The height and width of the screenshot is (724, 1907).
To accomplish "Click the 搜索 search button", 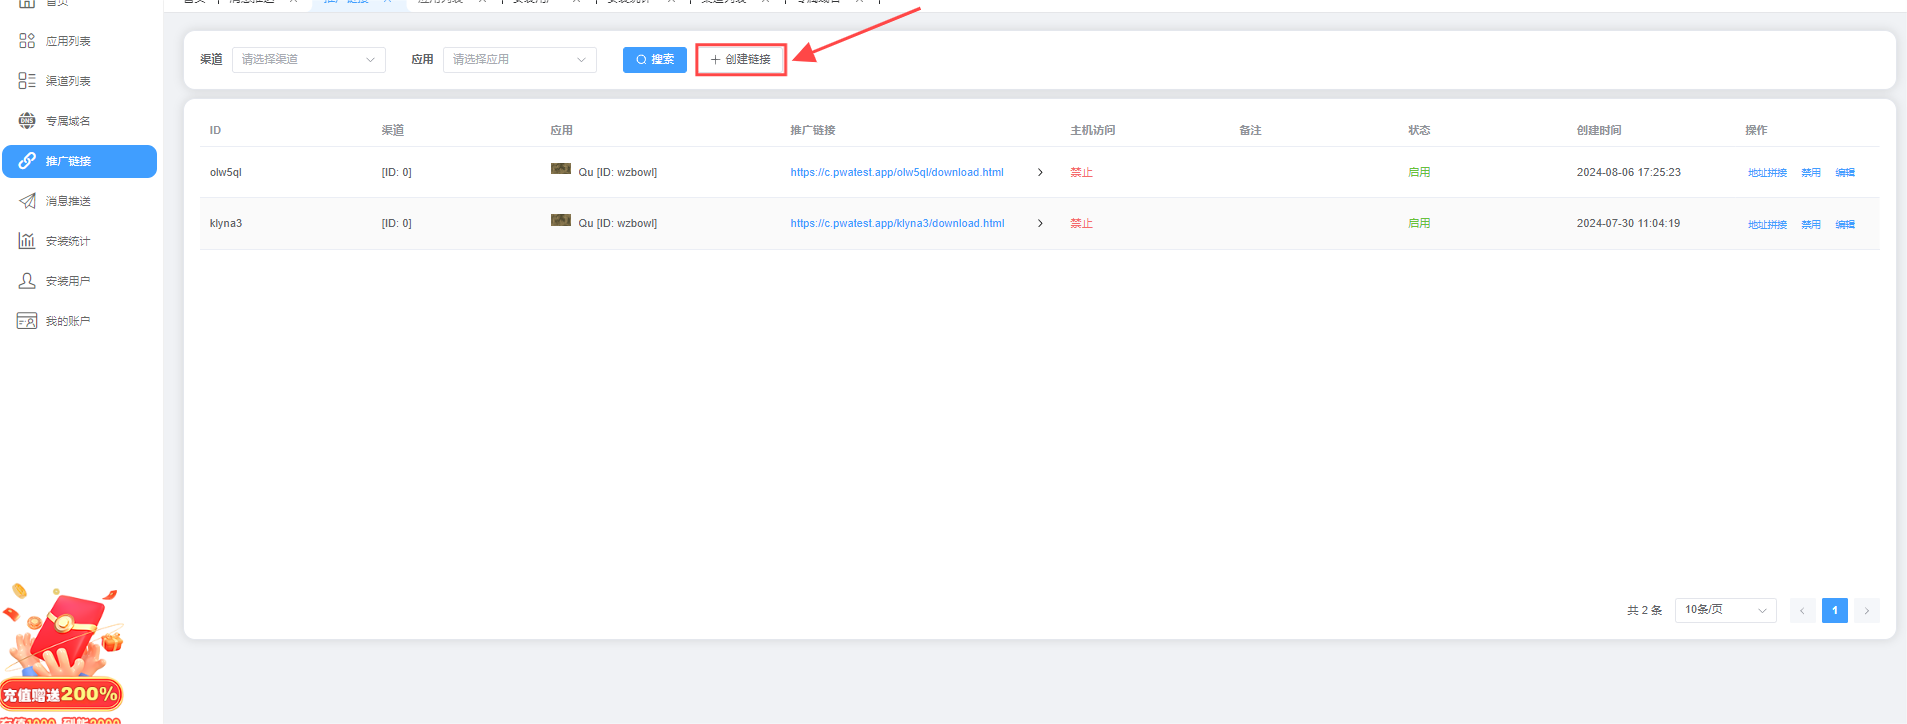I will (x=655, y=60).
